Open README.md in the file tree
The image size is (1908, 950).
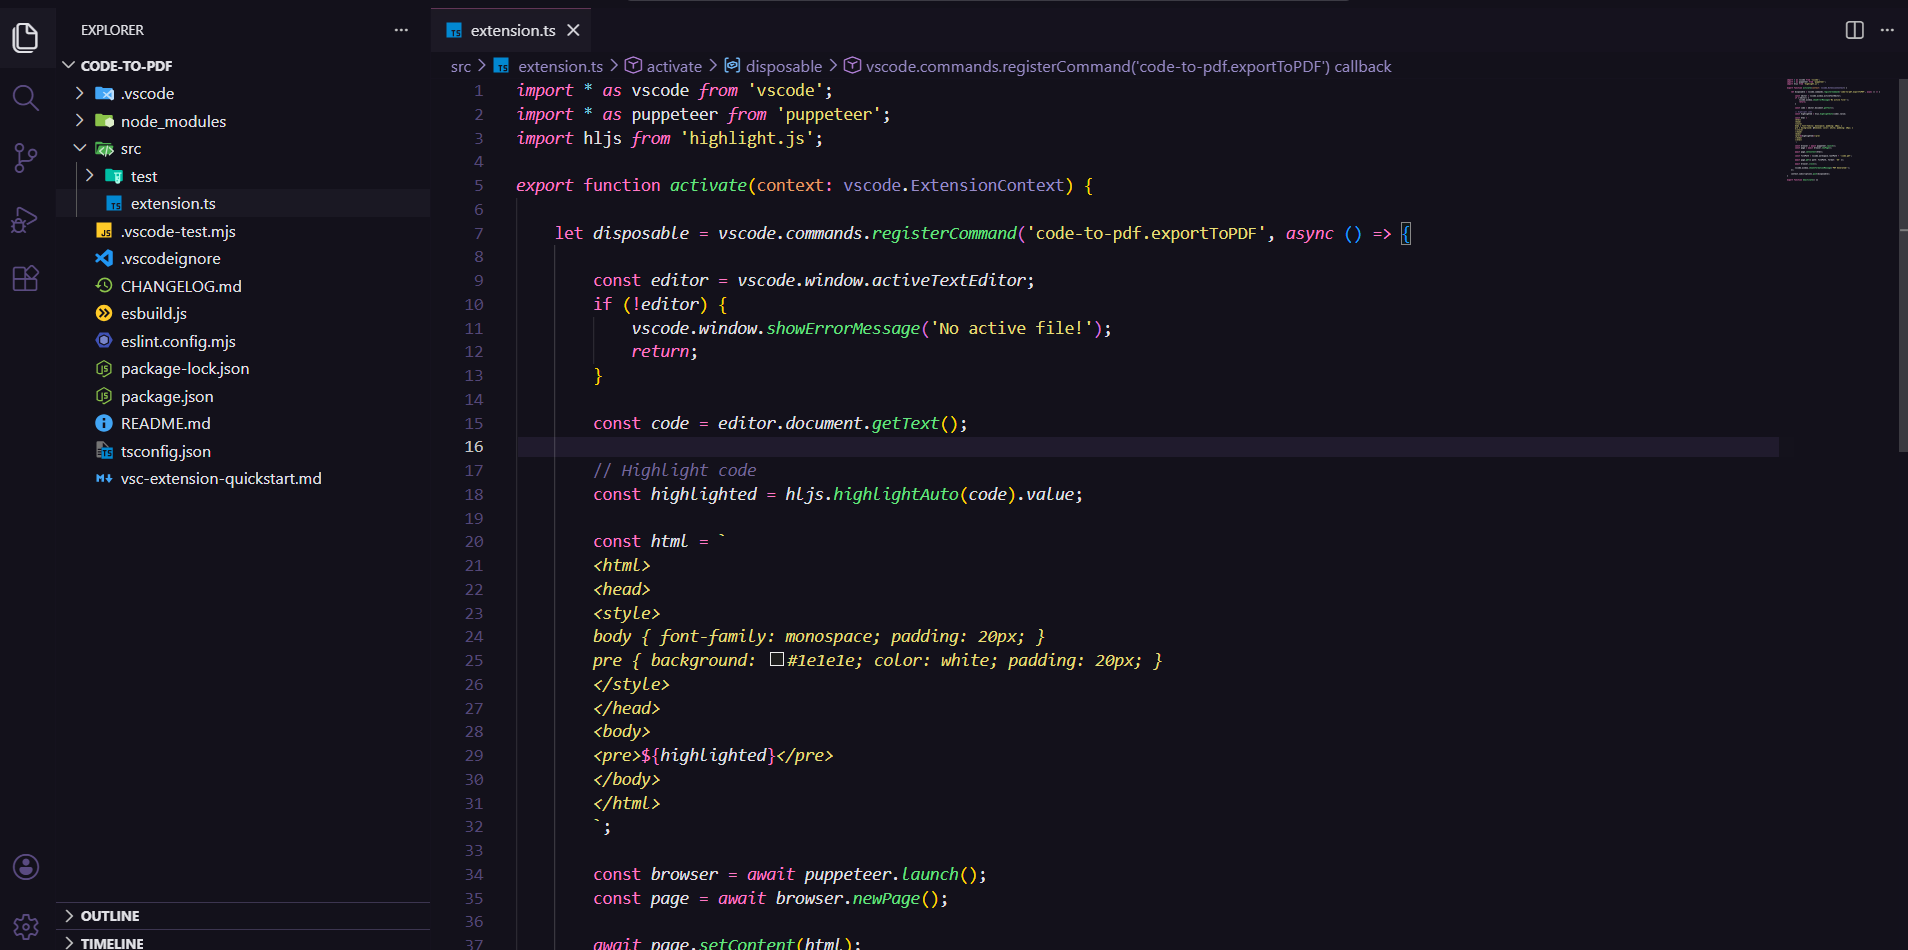tap(243, 423)
